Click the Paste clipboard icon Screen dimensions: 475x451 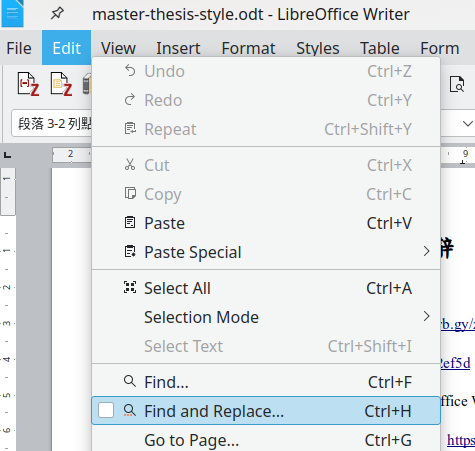[130, 222]
